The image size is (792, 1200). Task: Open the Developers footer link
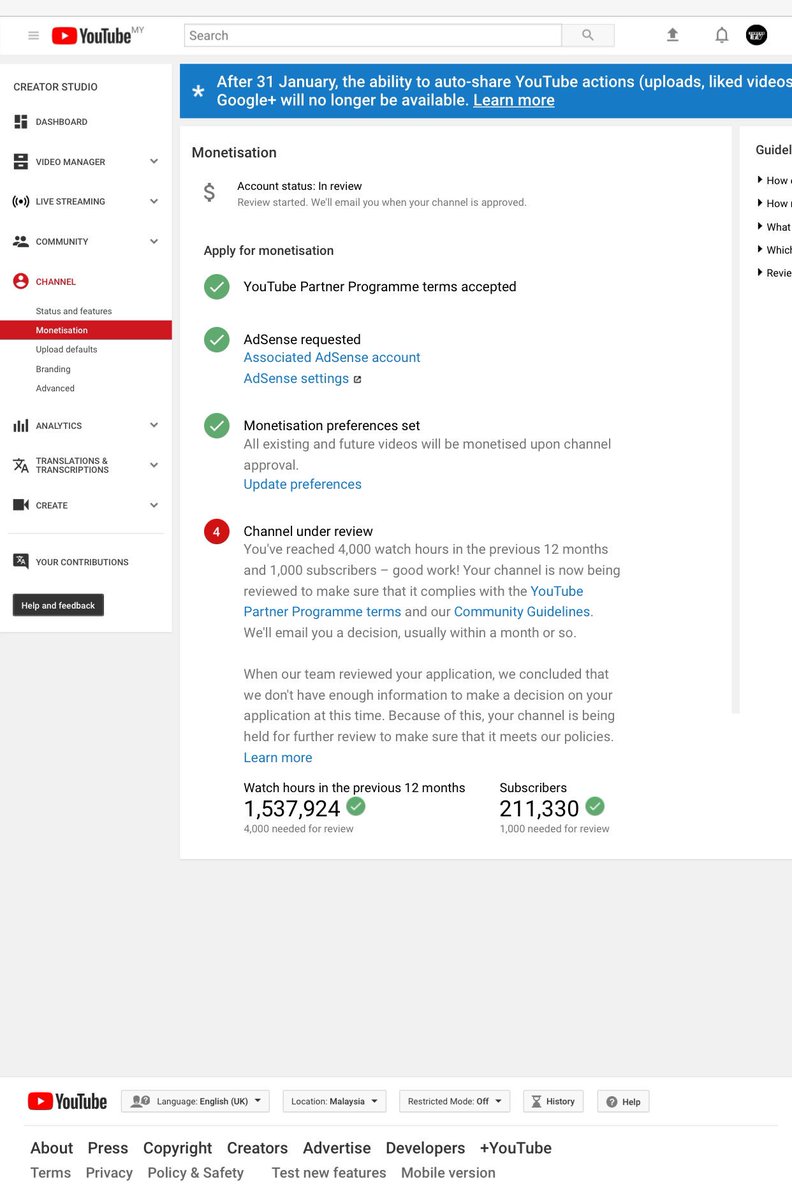click(425, 1148)
